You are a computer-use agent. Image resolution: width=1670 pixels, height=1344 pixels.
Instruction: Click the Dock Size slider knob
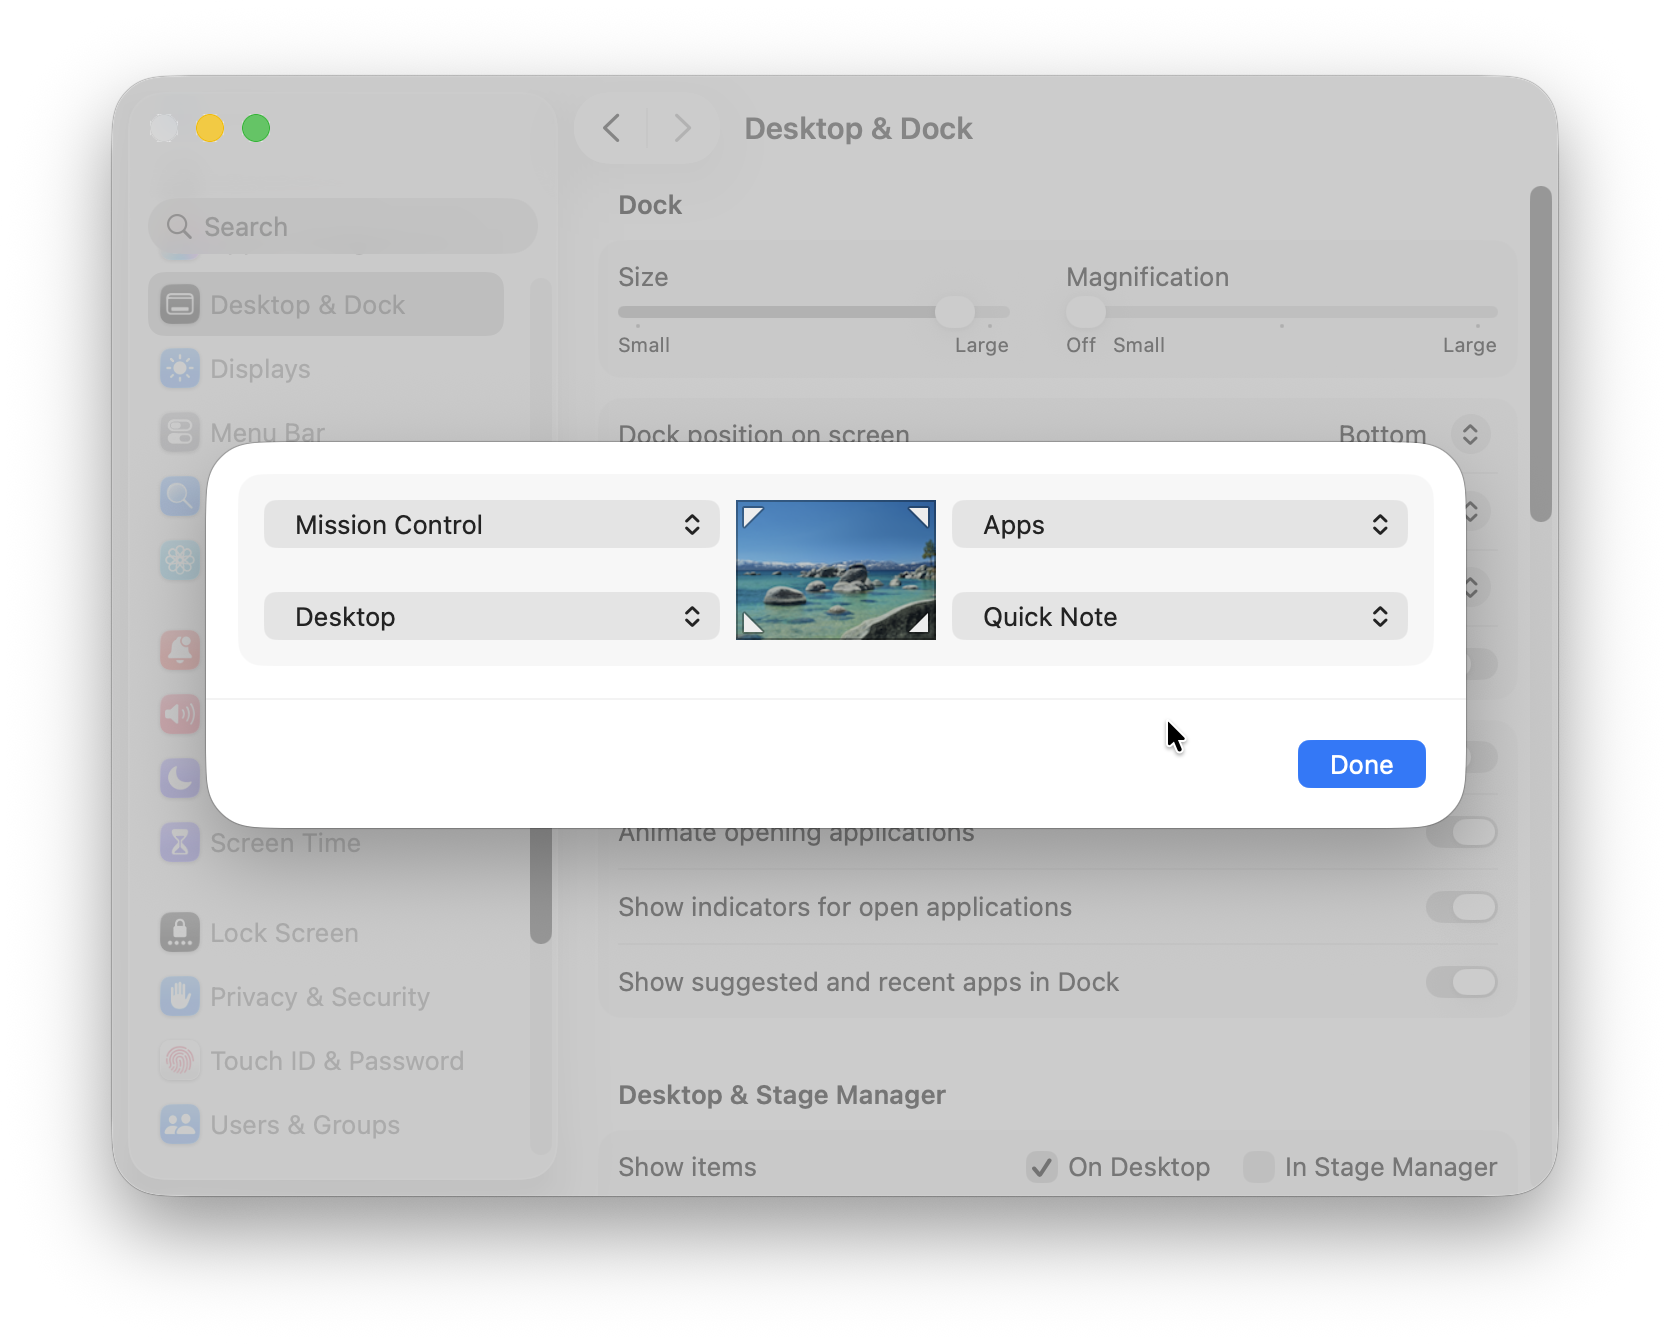click(x=955, y=312)
